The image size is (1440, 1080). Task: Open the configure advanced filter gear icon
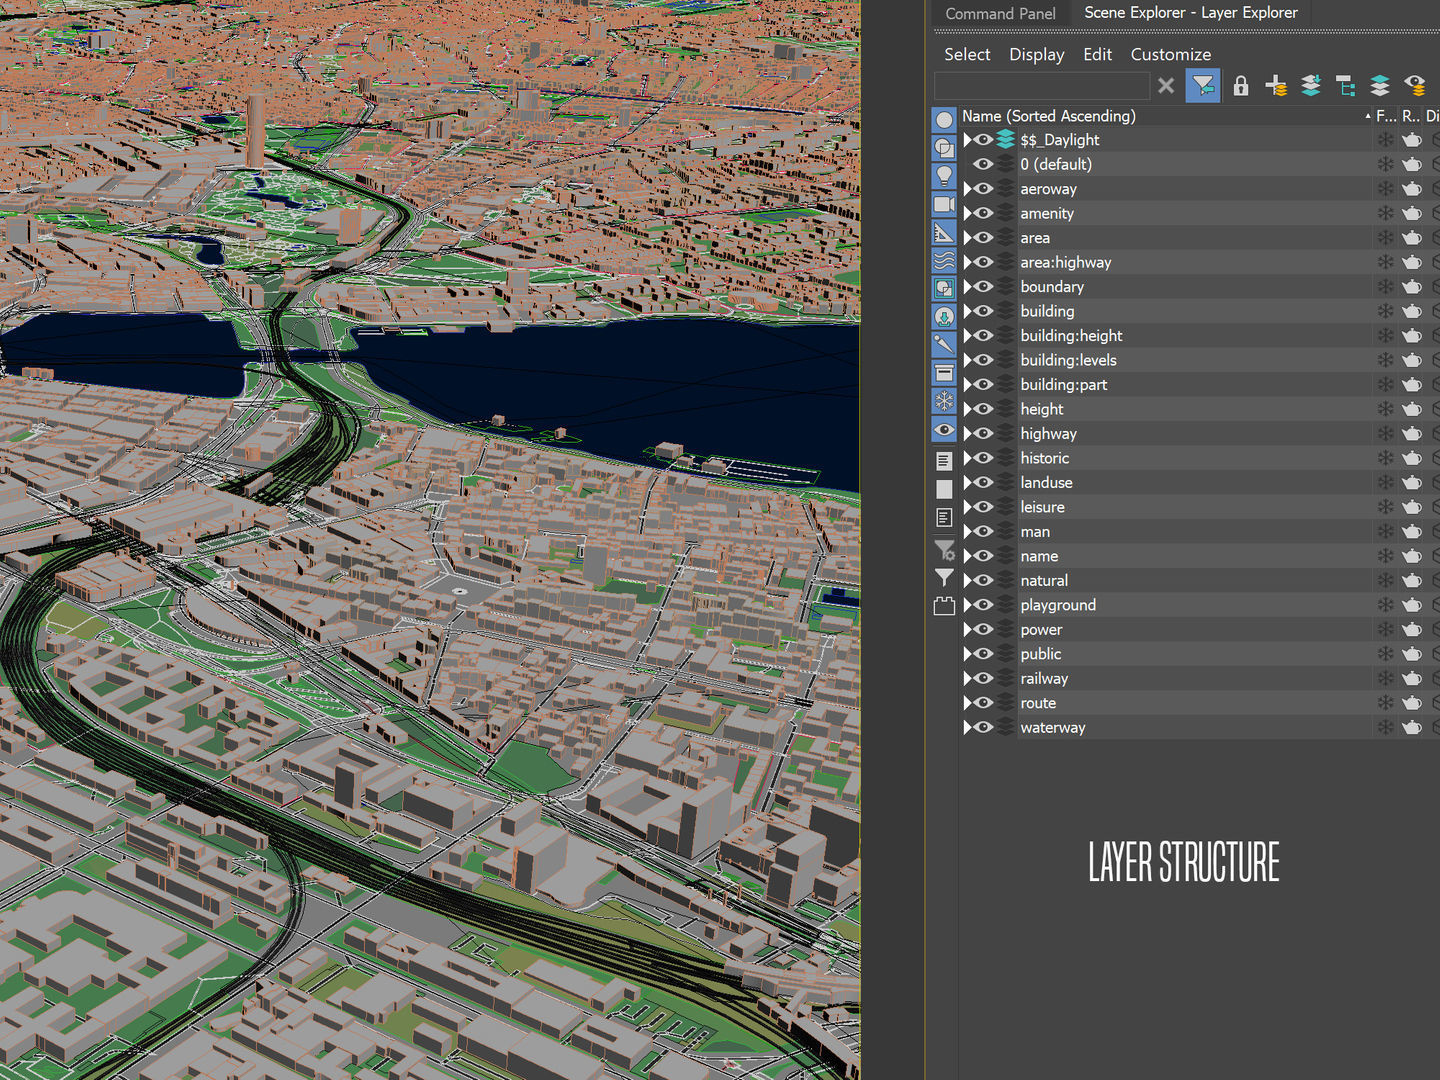(944, 551)
